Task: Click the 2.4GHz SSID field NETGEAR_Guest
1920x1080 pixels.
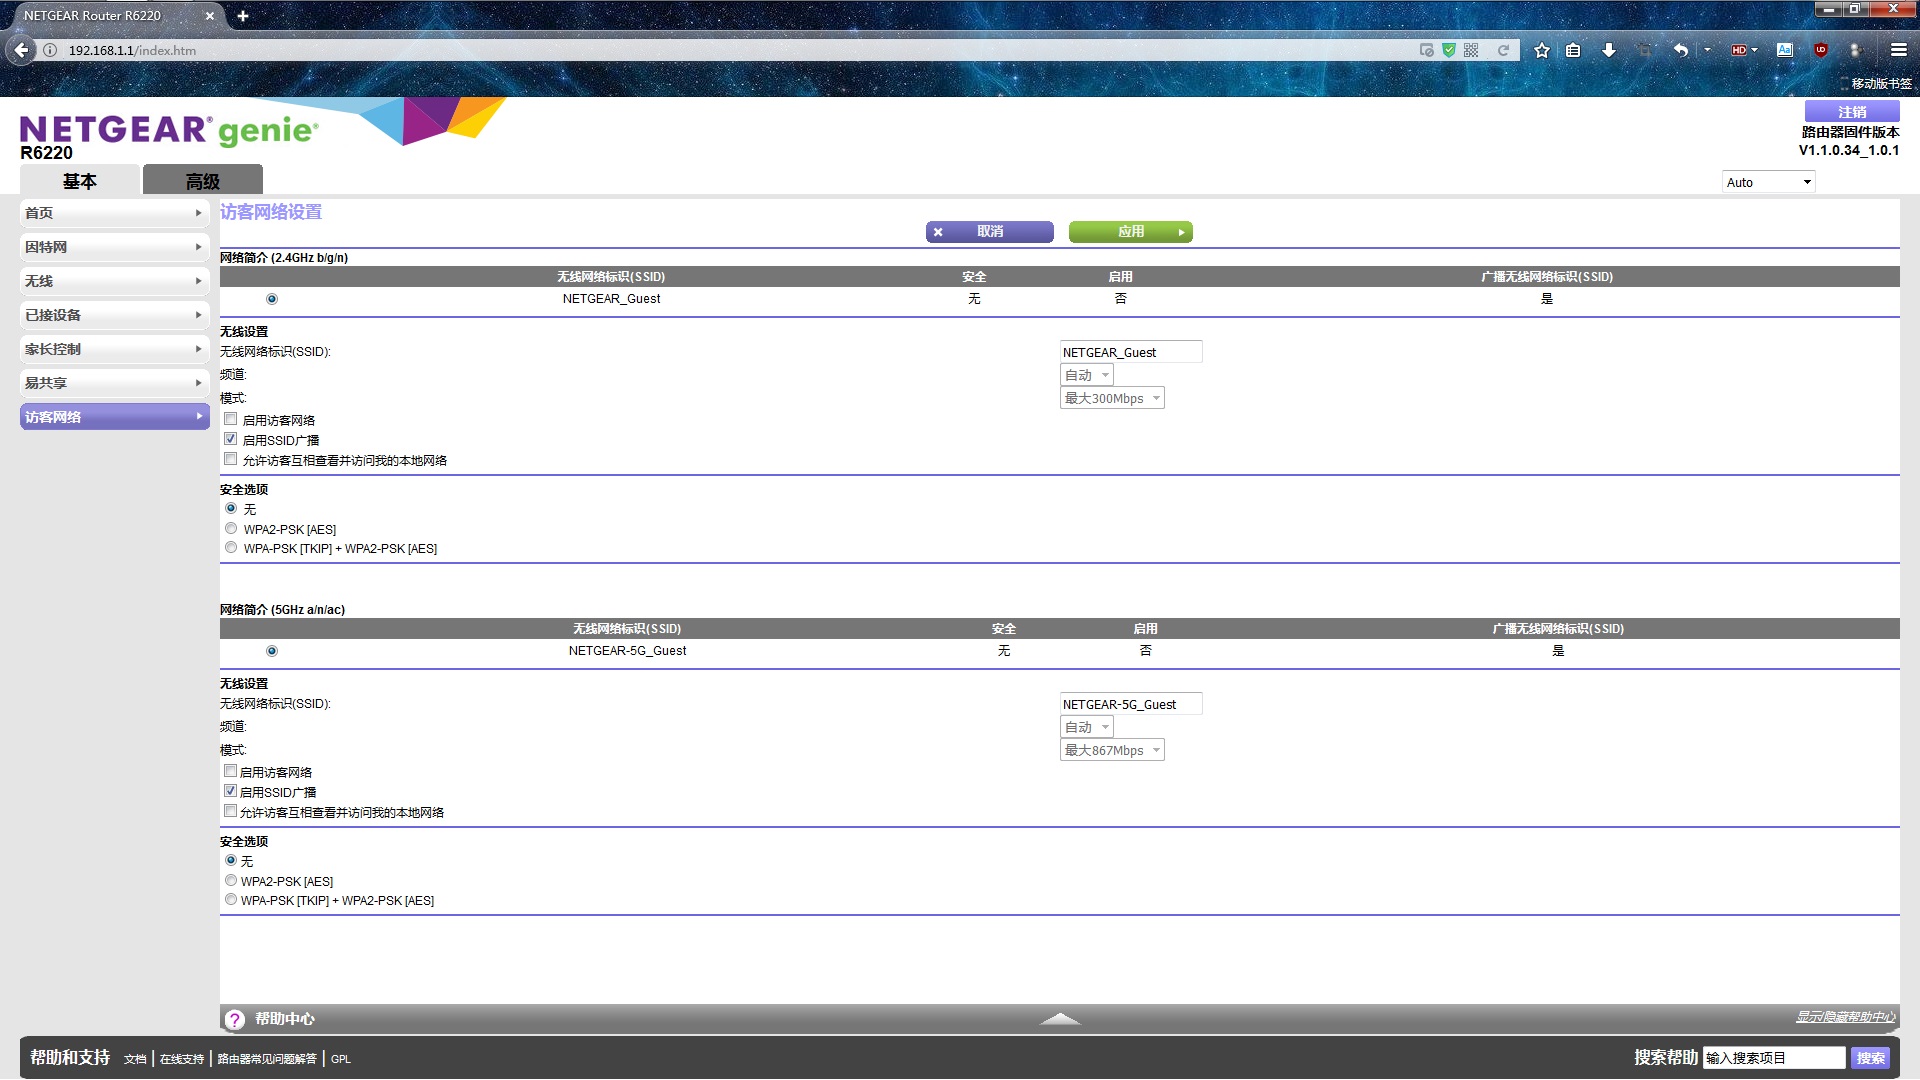Action: [1130, 352]
